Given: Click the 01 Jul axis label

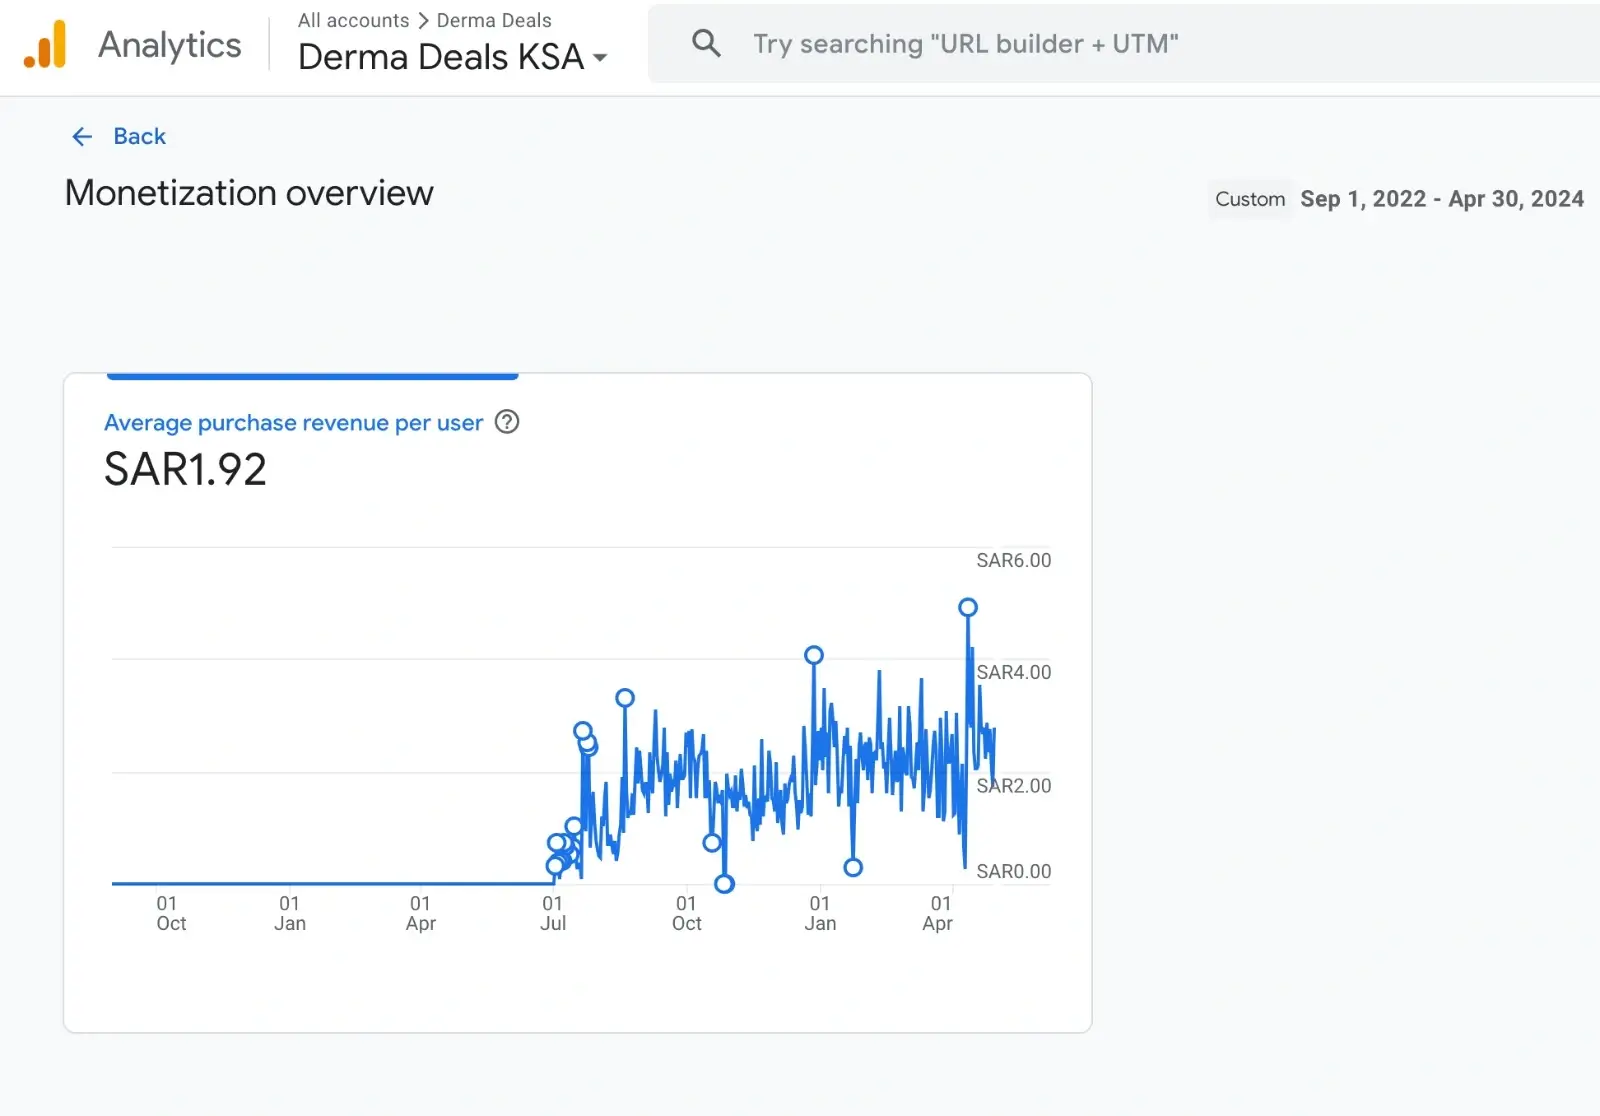Looking at the screenshot, I should [553, 913].
